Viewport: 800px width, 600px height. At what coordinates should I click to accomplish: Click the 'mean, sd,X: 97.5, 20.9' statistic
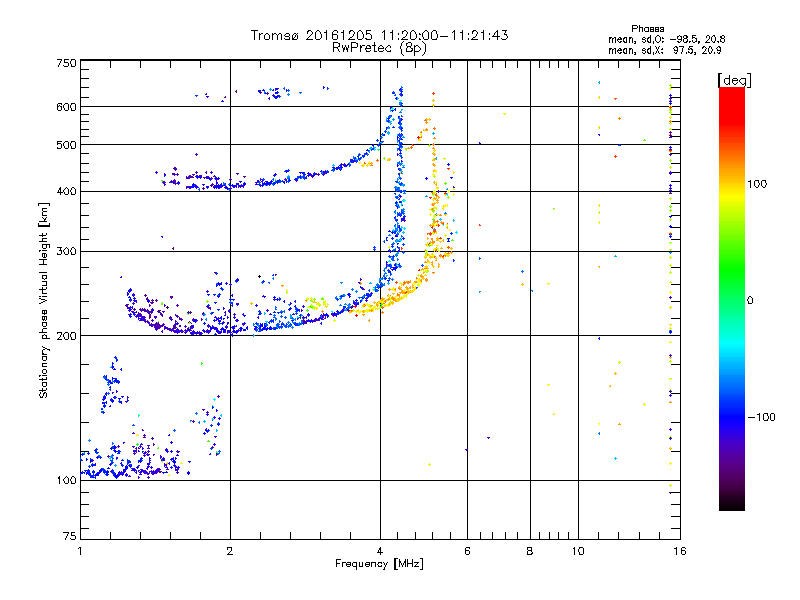coord(664,50)
